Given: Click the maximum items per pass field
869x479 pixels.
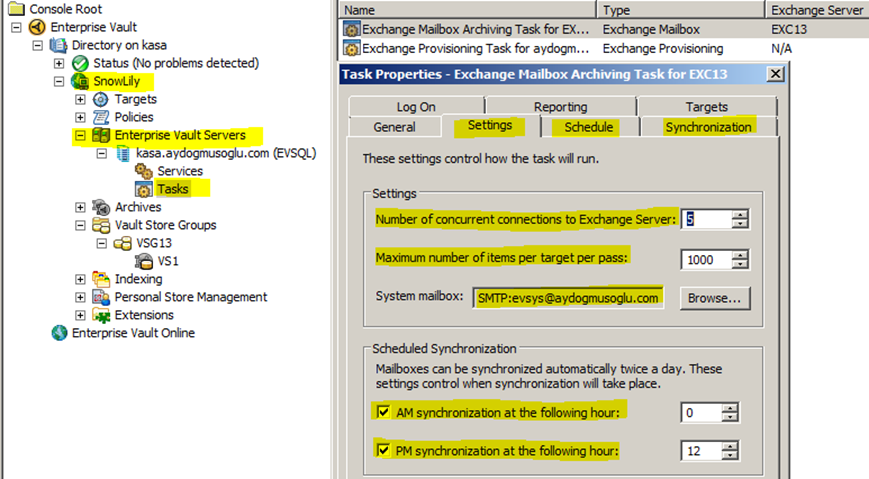Looking at the screenshot, I should pyautogui.click(x=707, y=259).
